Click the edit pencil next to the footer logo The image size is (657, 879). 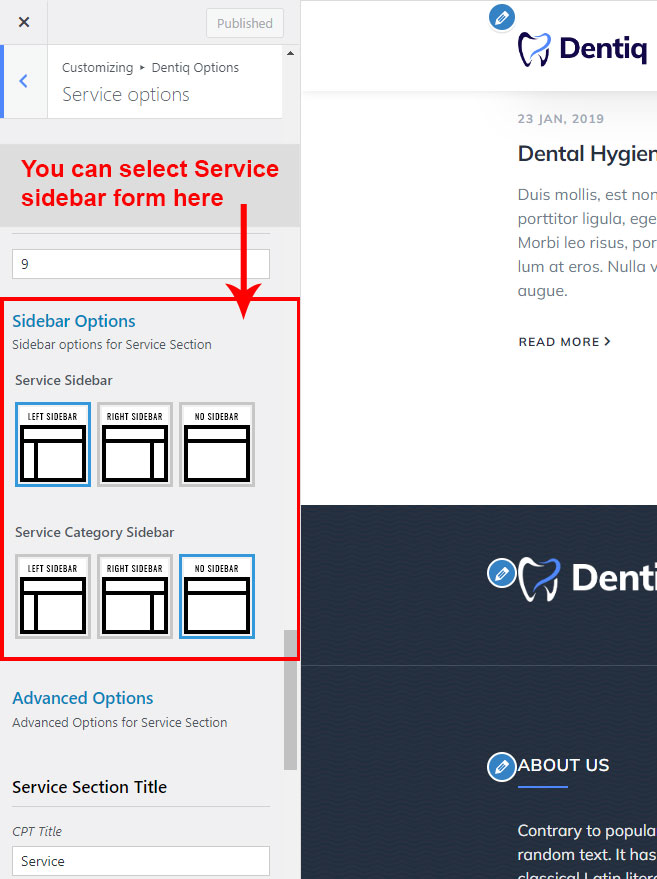501,573
